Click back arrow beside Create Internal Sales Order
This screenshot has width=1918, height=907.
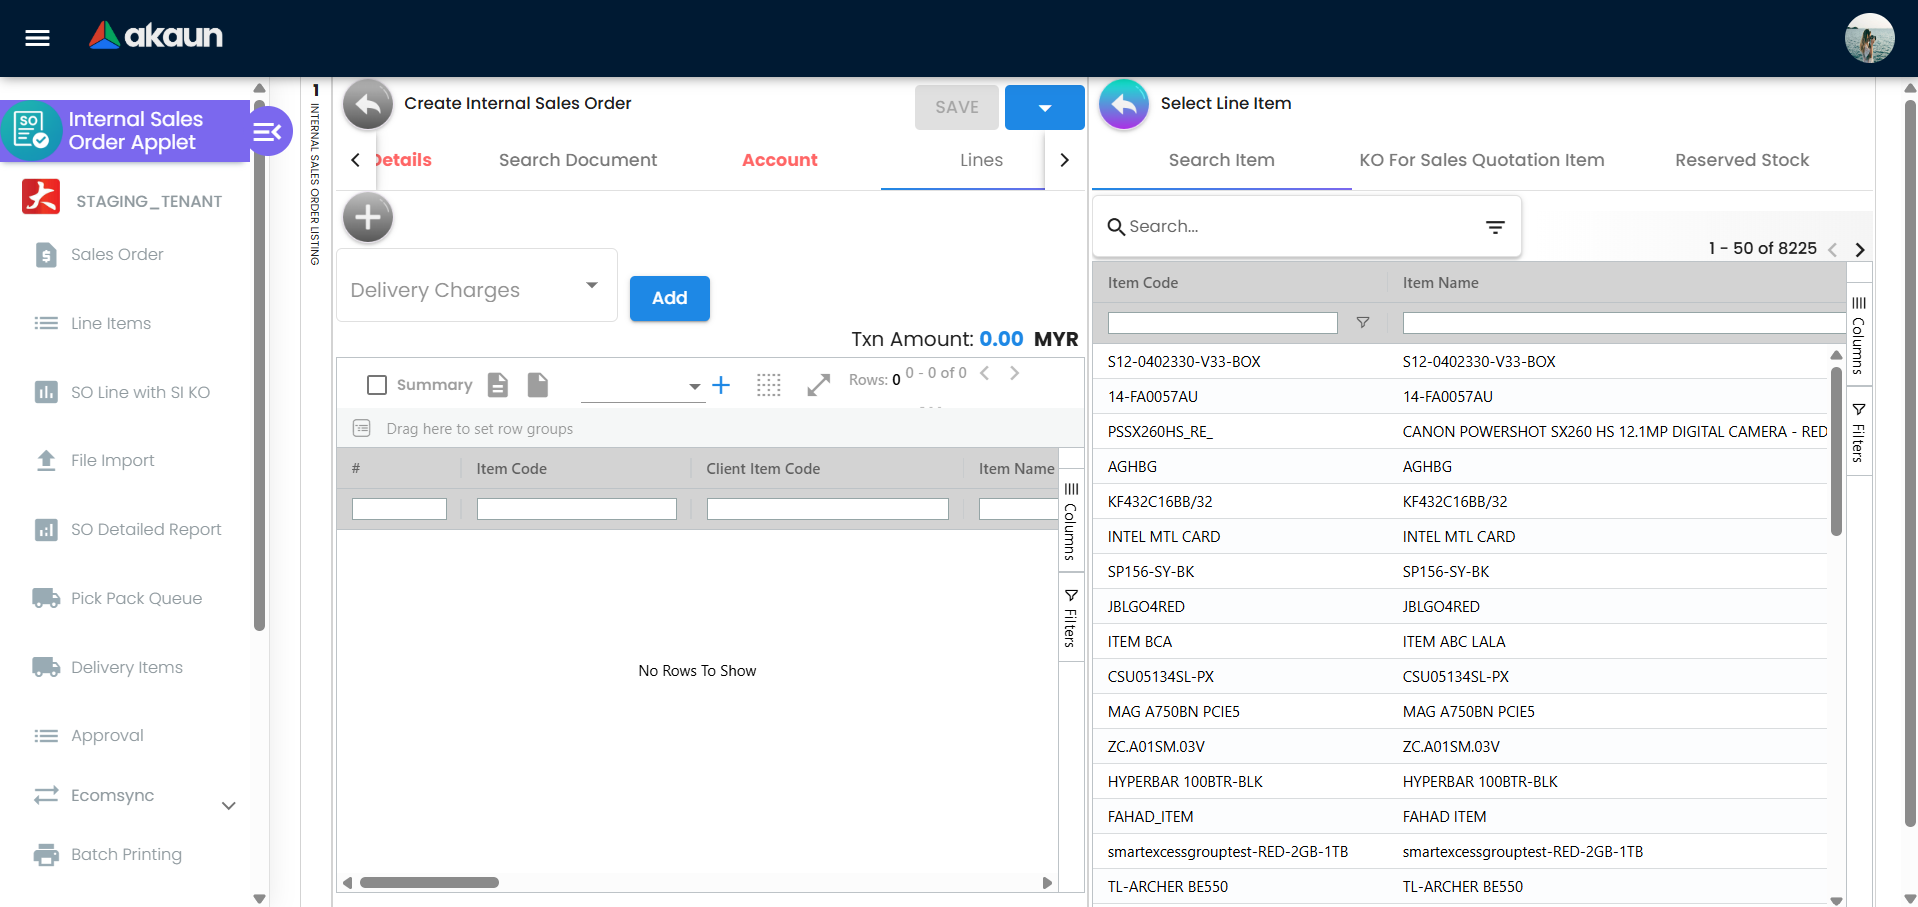tap(368, 104)
